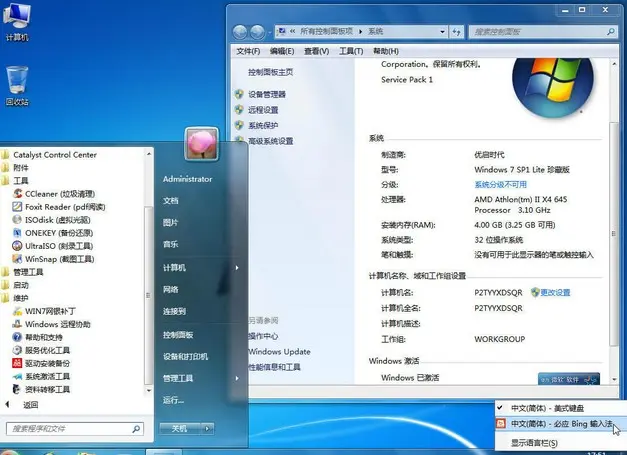Click 显示语言栏(S) in language menu
Image resolution: width=627 pixels, height=455 pixels.
[x=560, y=443]
